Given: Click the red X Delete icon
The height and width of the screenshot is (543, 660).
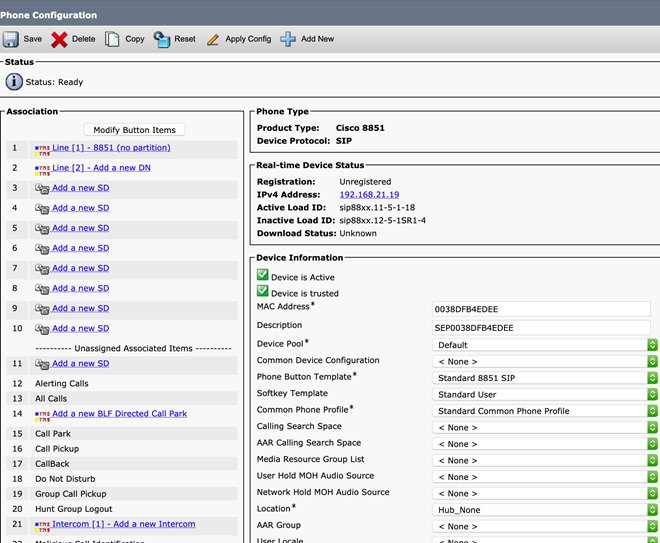Looking at the screenshot, I should coord(59,40).
